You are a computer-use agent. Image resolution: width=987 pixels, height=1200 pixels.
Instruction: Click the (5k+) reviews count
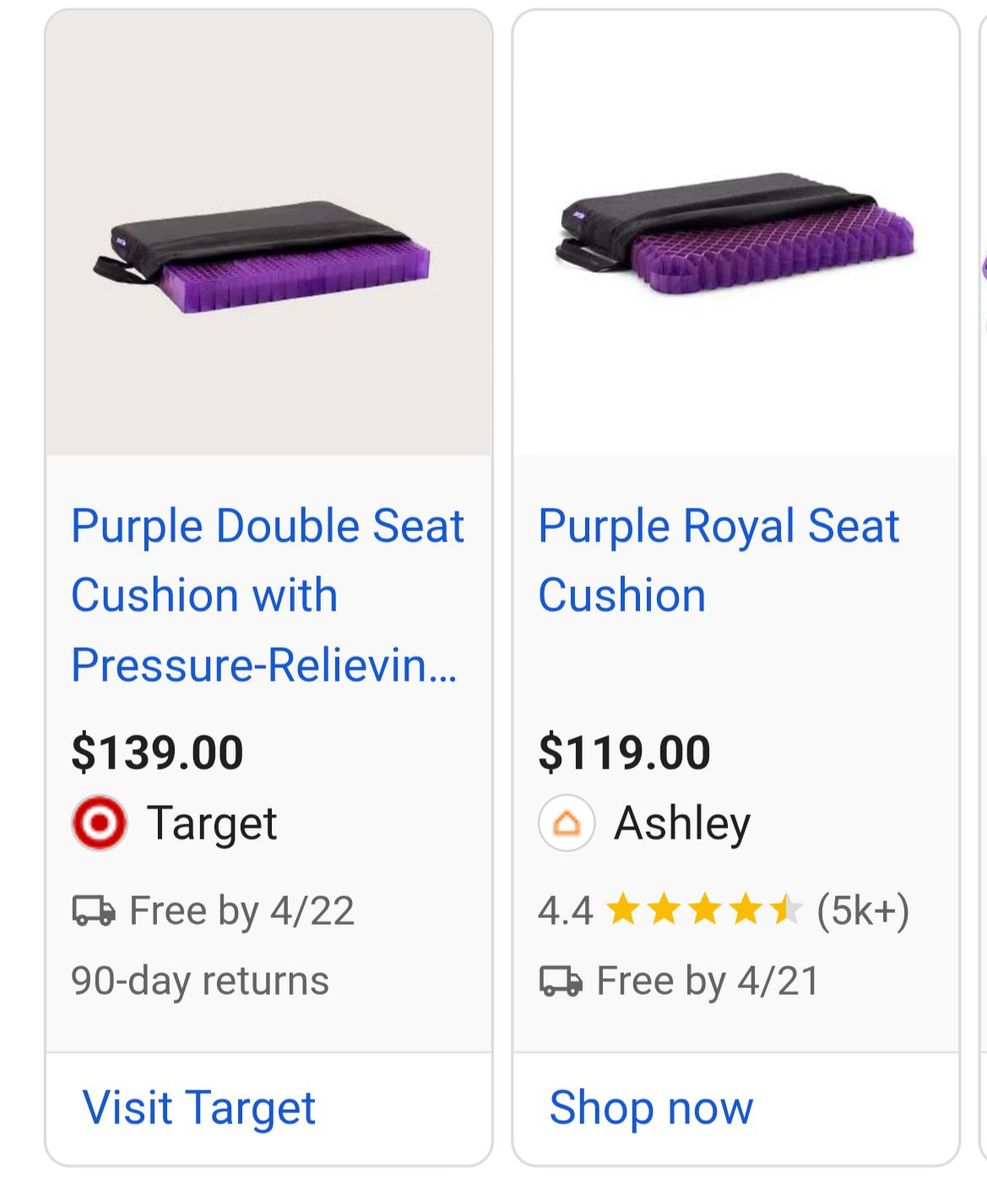863,911
